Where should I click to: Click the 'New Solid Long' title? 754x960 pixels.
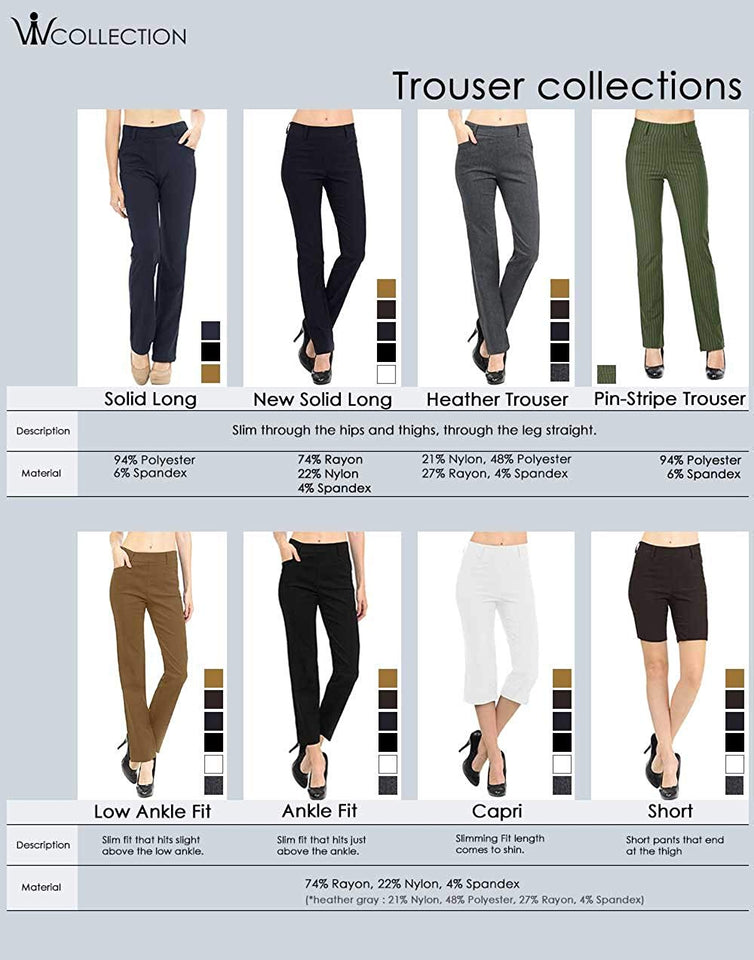(x=323, y=400)
